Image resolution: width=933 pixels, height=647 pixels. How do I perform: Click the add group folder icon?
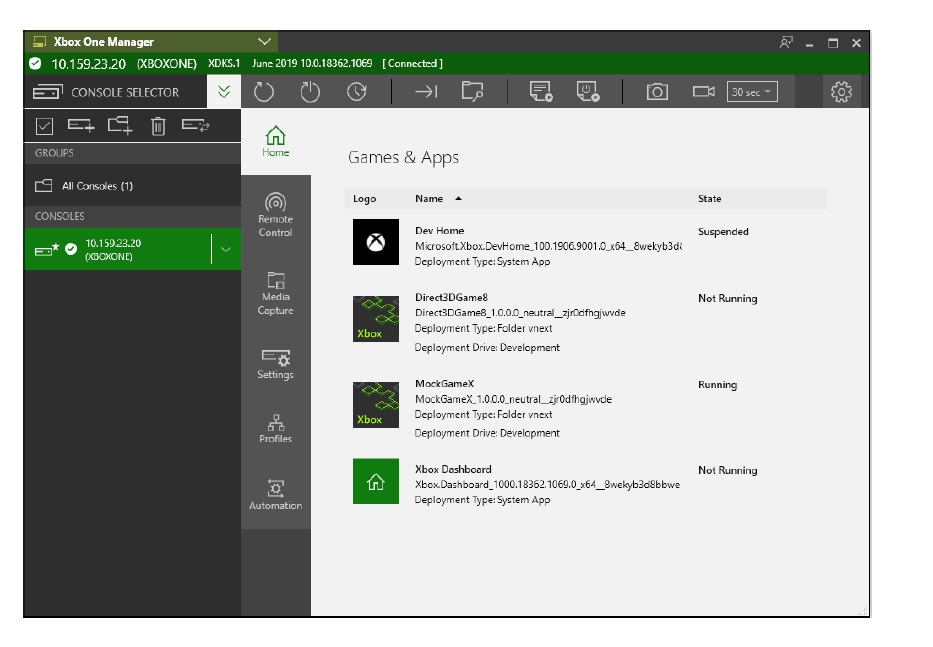(x=120, y=125)
